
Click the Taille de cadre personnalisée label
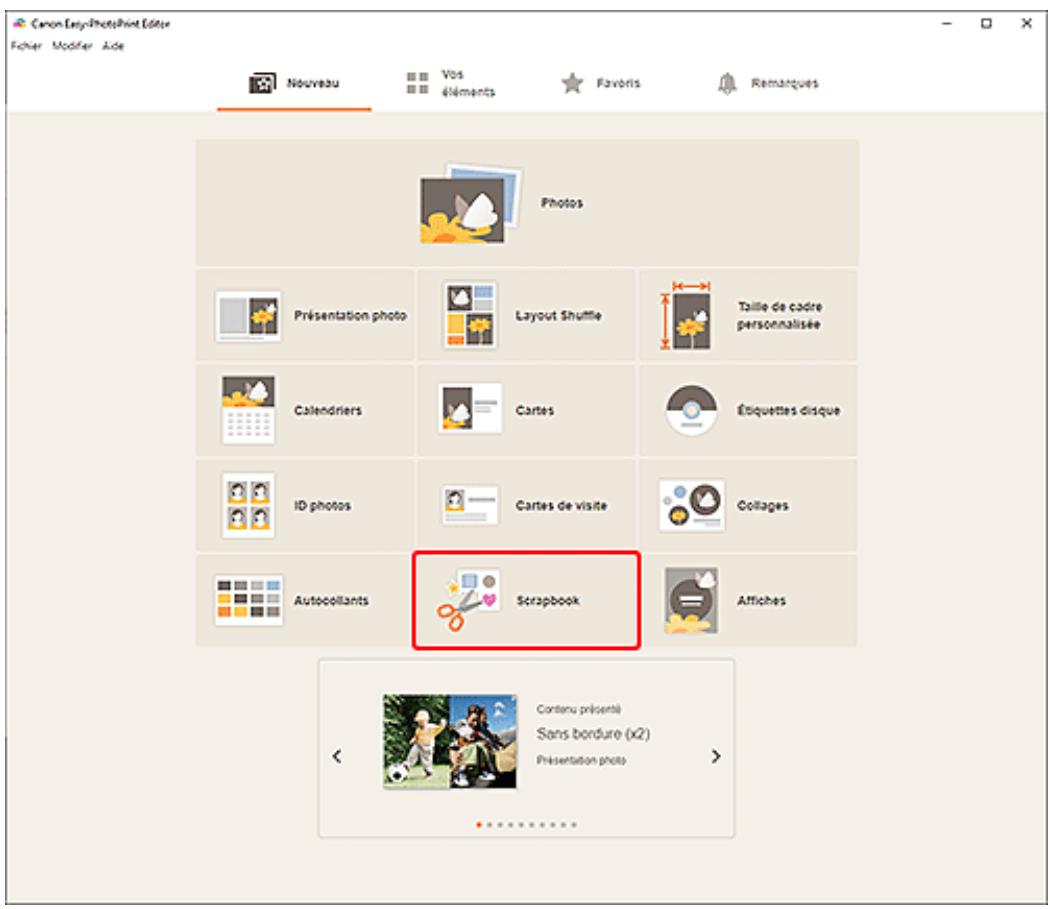pyautogui.click(x=779, y=316)
